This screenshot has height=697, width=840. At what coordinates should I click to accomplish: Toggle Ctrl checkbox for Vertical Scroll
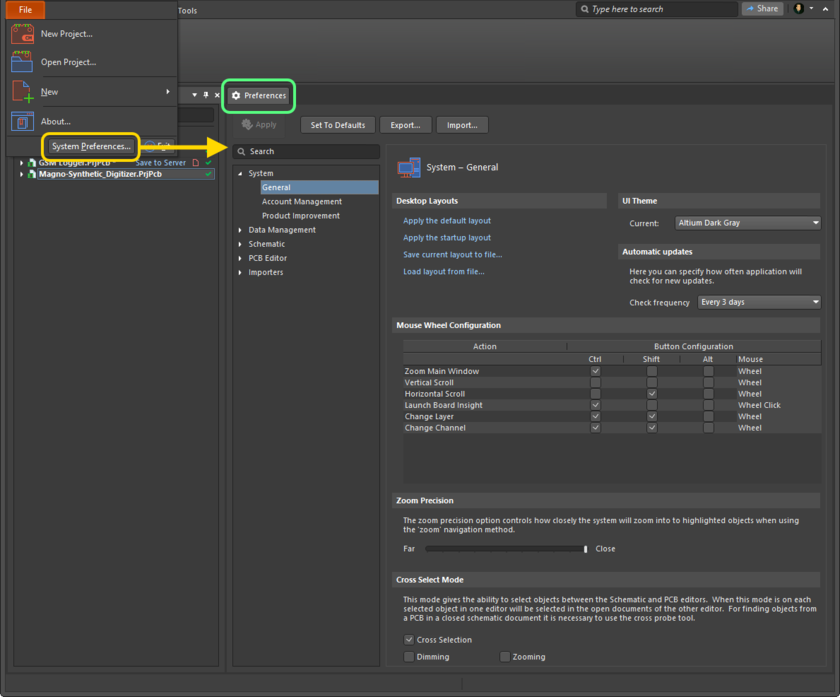tap(595, 382)
